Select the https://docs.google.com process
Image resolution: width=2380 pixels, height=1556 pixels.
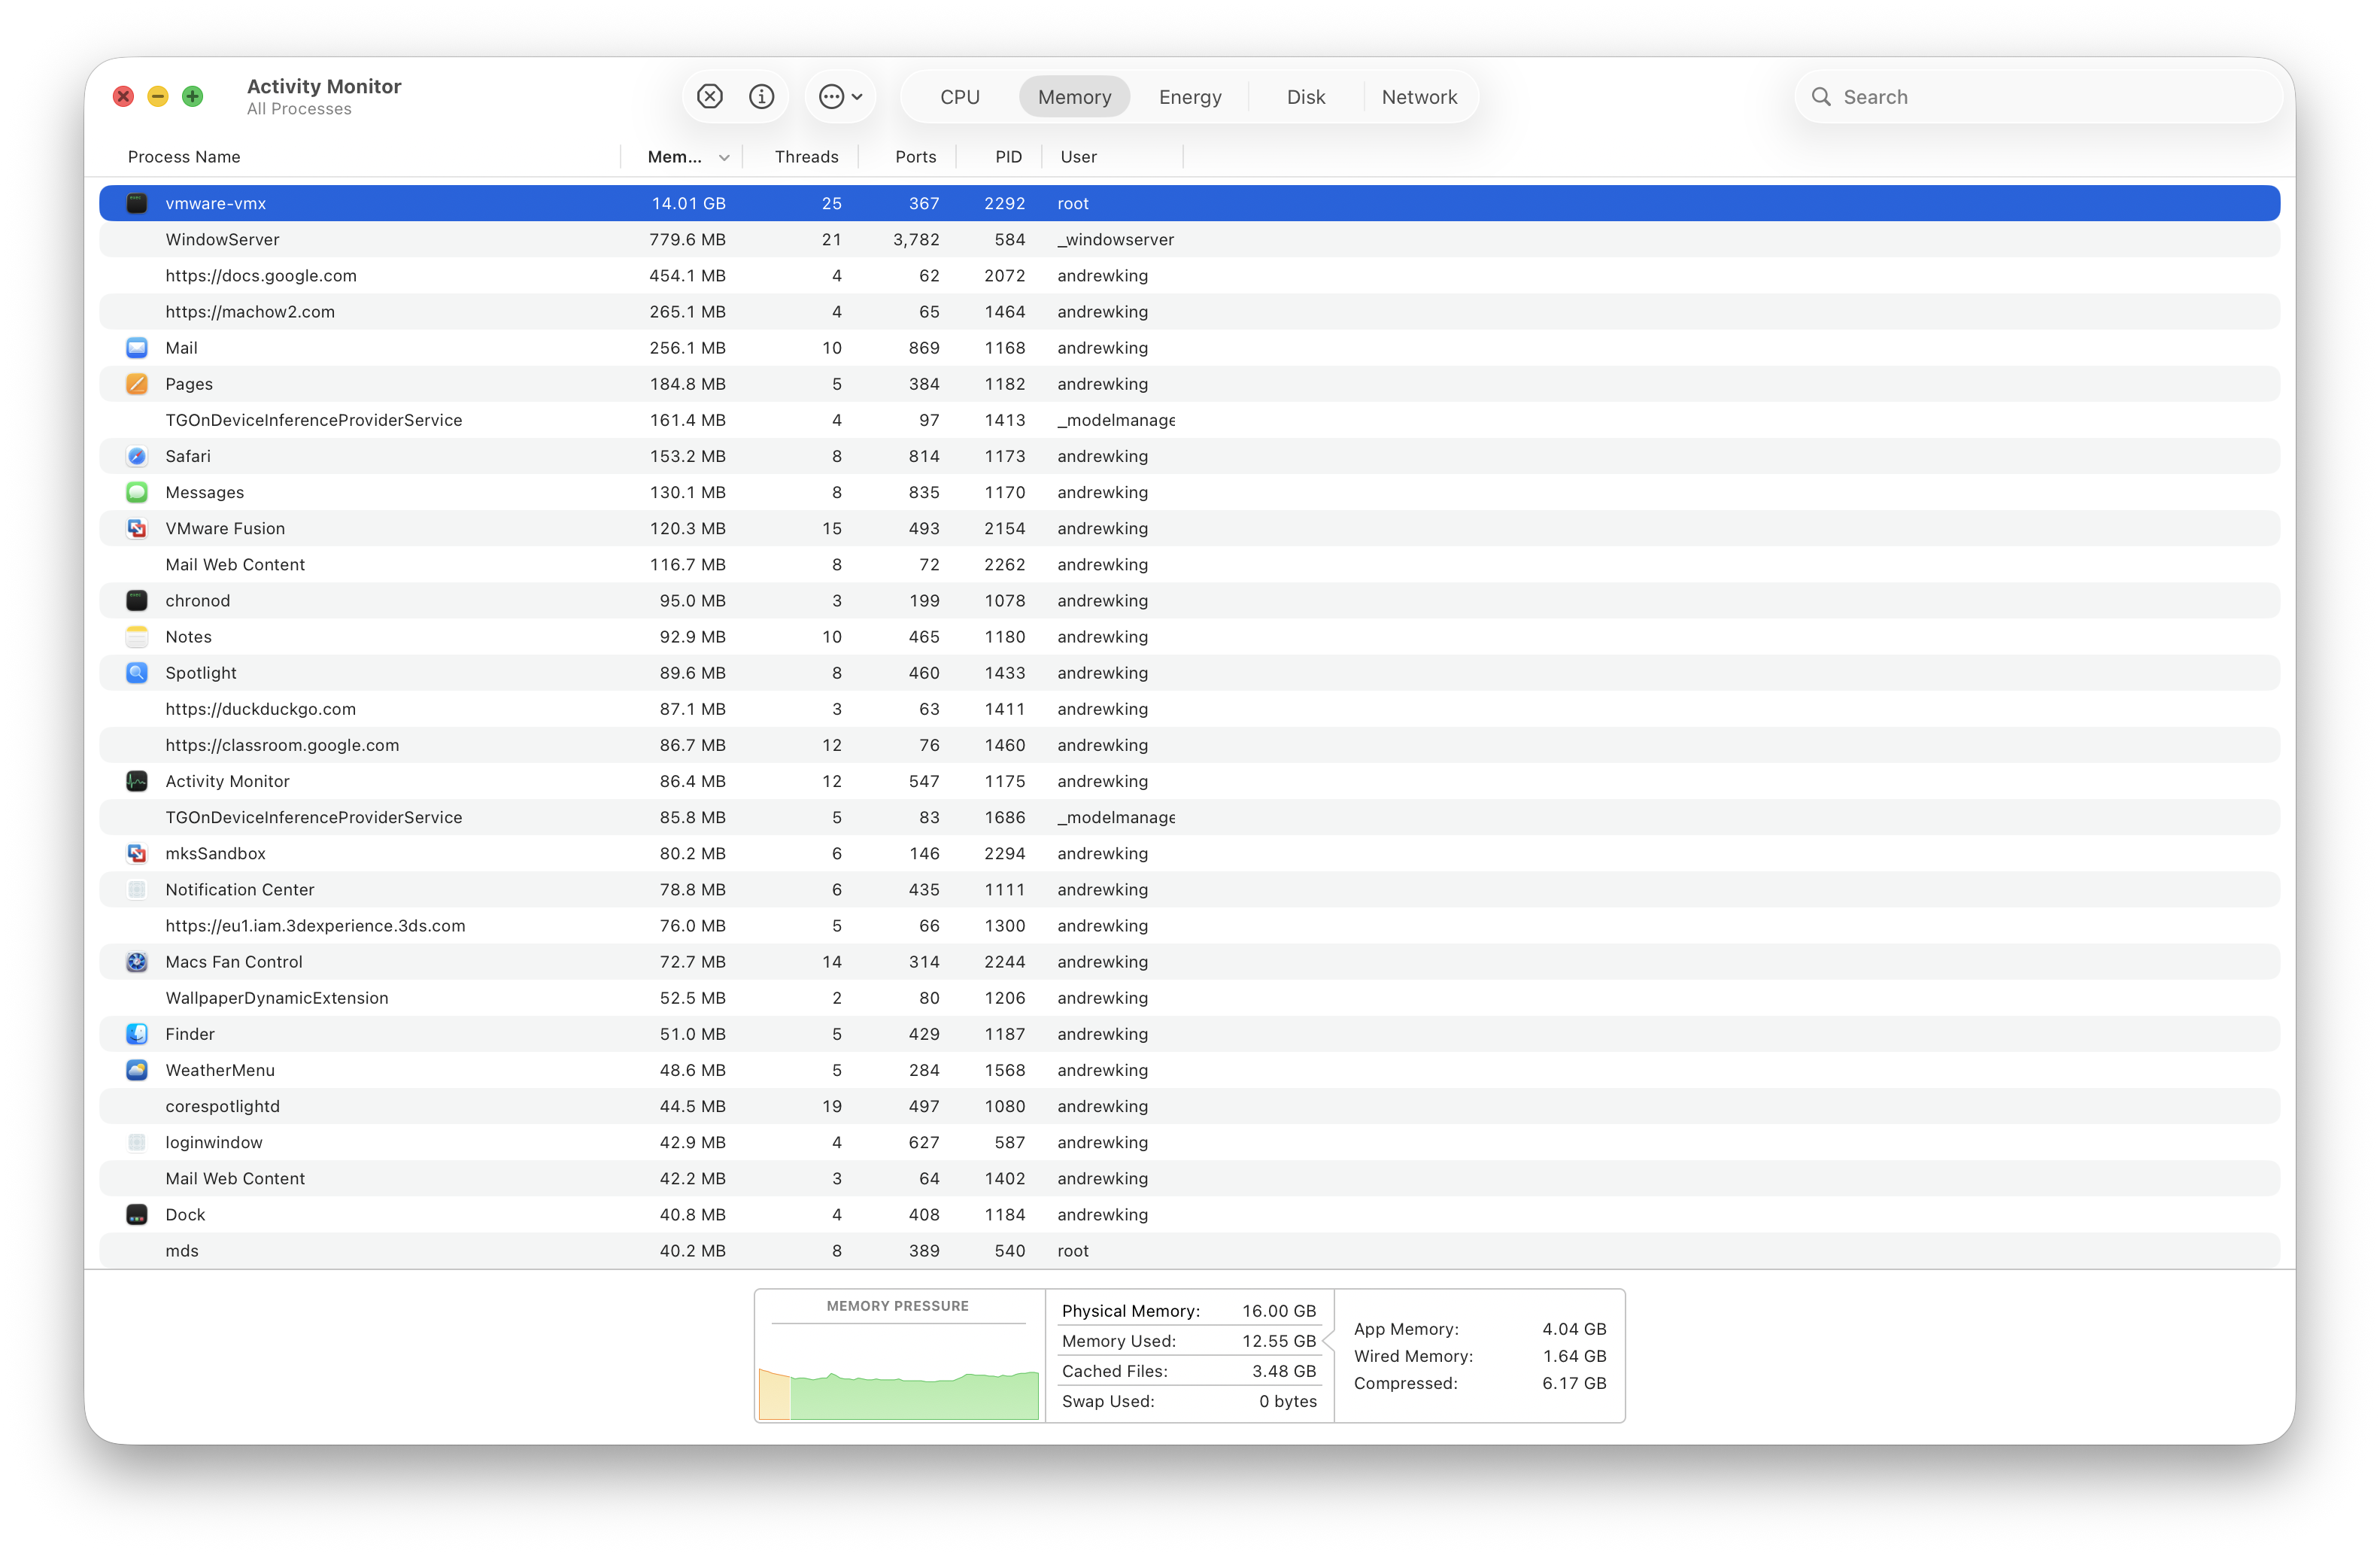point(1189,275)
